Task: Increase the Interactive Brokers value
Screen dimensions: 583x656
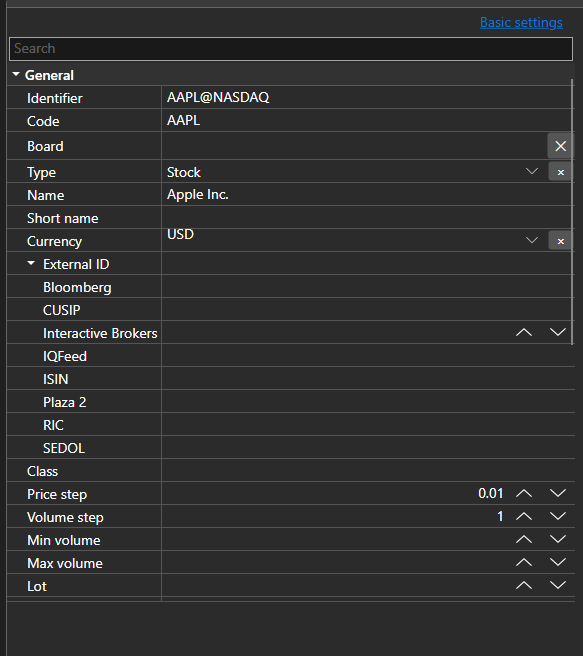Action: (x=524, y=333)
